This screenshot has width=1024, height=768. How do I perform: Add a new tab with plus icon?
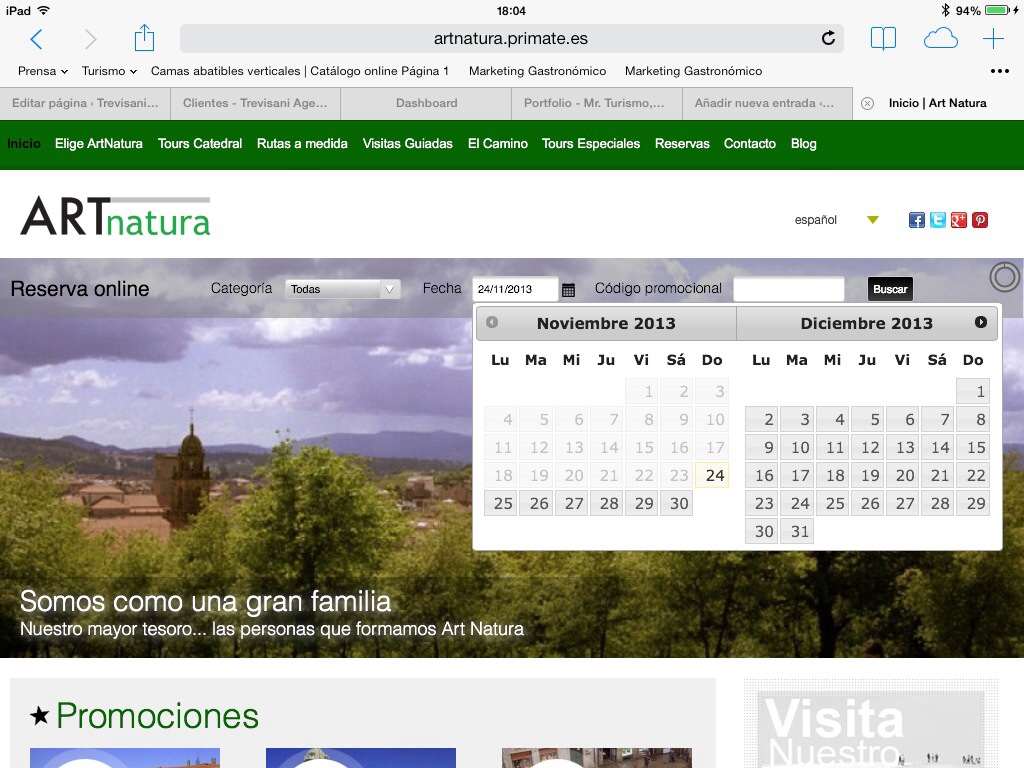pyautogui.click(x=993, y=39)
